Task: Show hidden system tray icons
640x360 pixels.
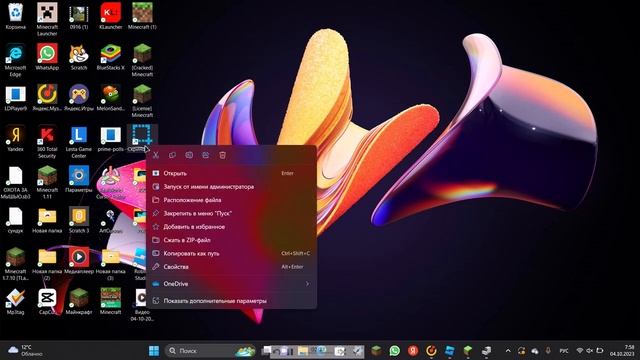Action: coord(508,351)
